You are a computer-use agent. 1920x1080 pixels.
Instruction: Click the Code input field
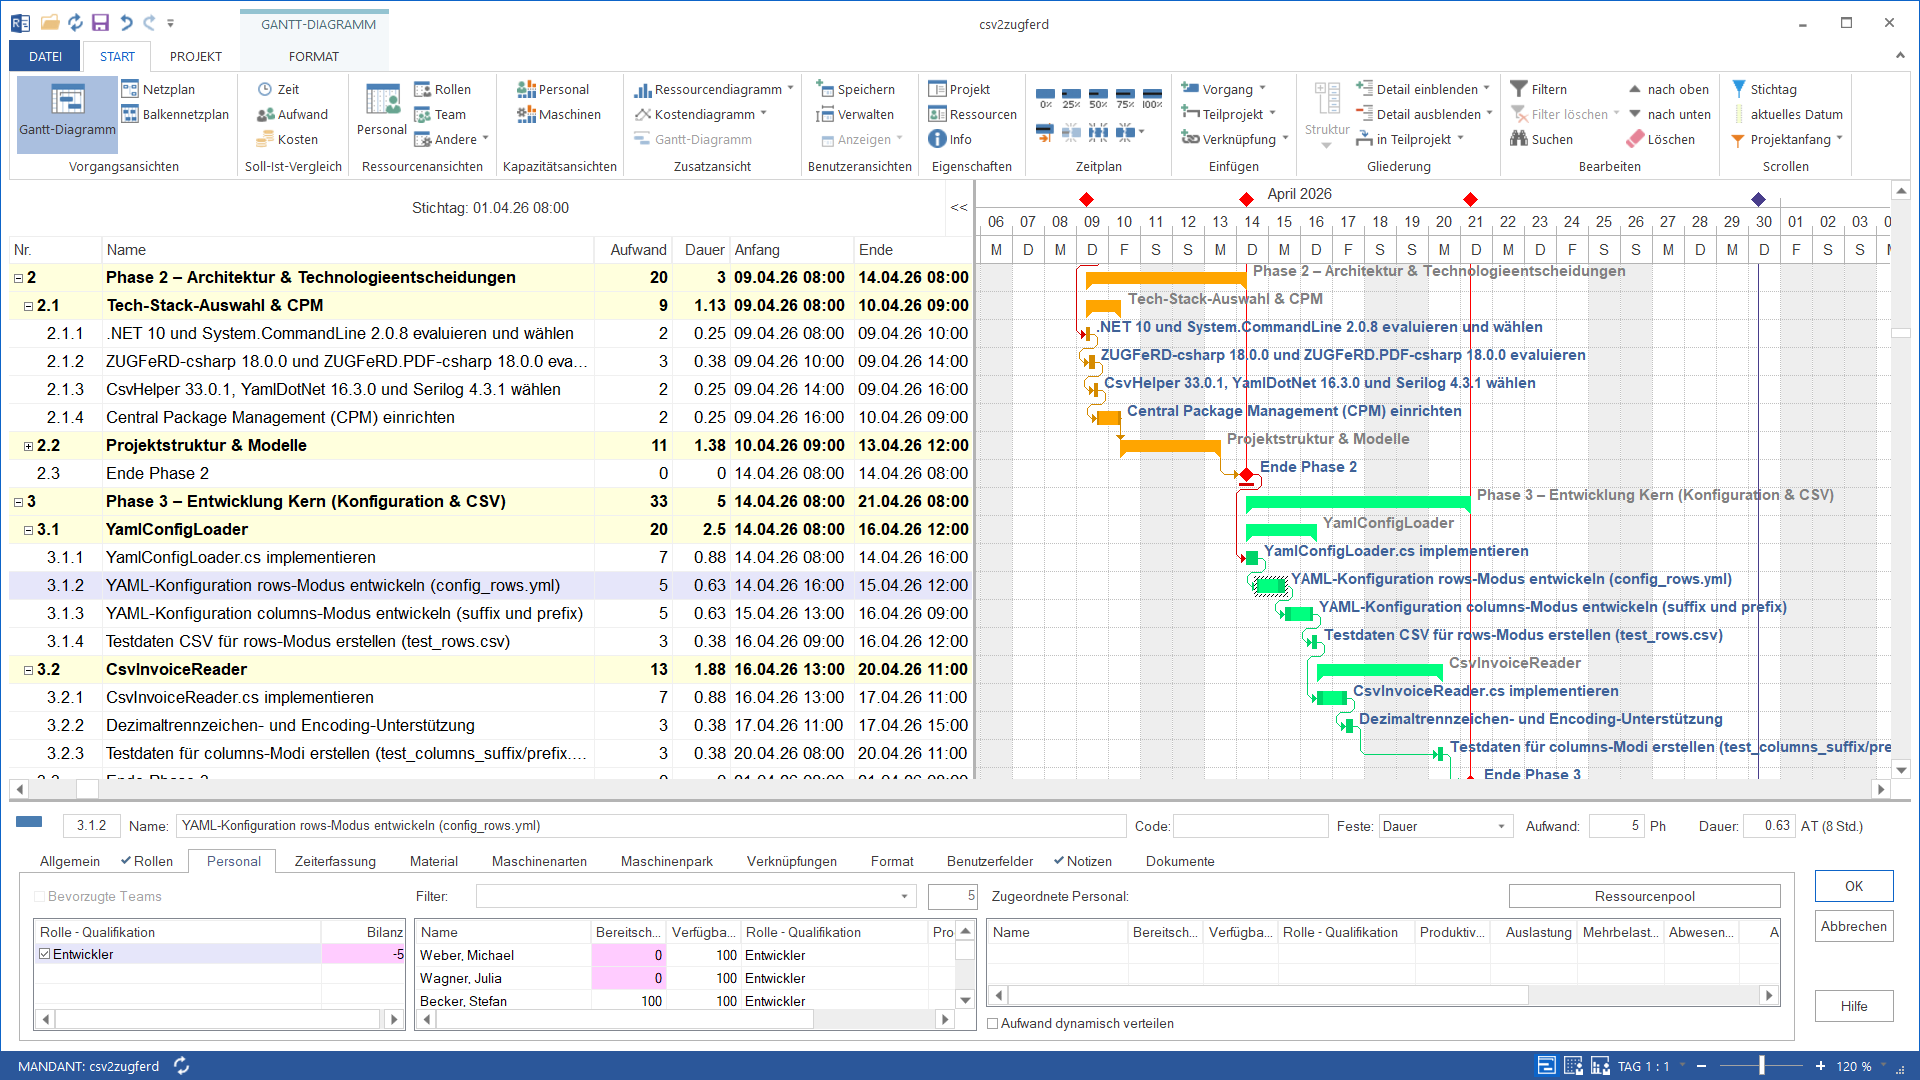pos(1250,826)
